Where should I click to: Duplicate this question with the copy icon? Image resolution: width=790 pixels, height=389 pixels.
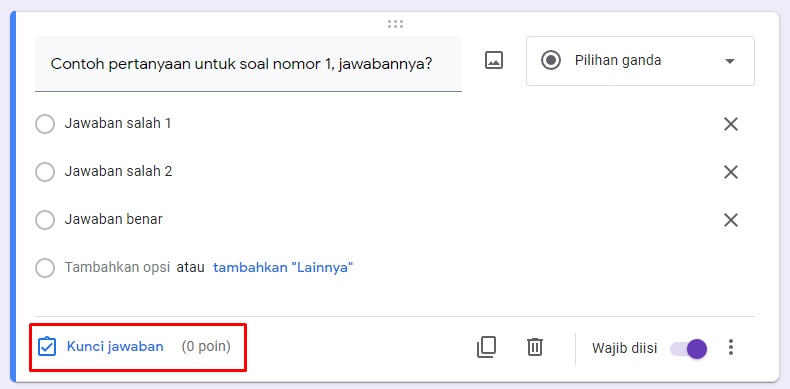click(x=486, y=347)
